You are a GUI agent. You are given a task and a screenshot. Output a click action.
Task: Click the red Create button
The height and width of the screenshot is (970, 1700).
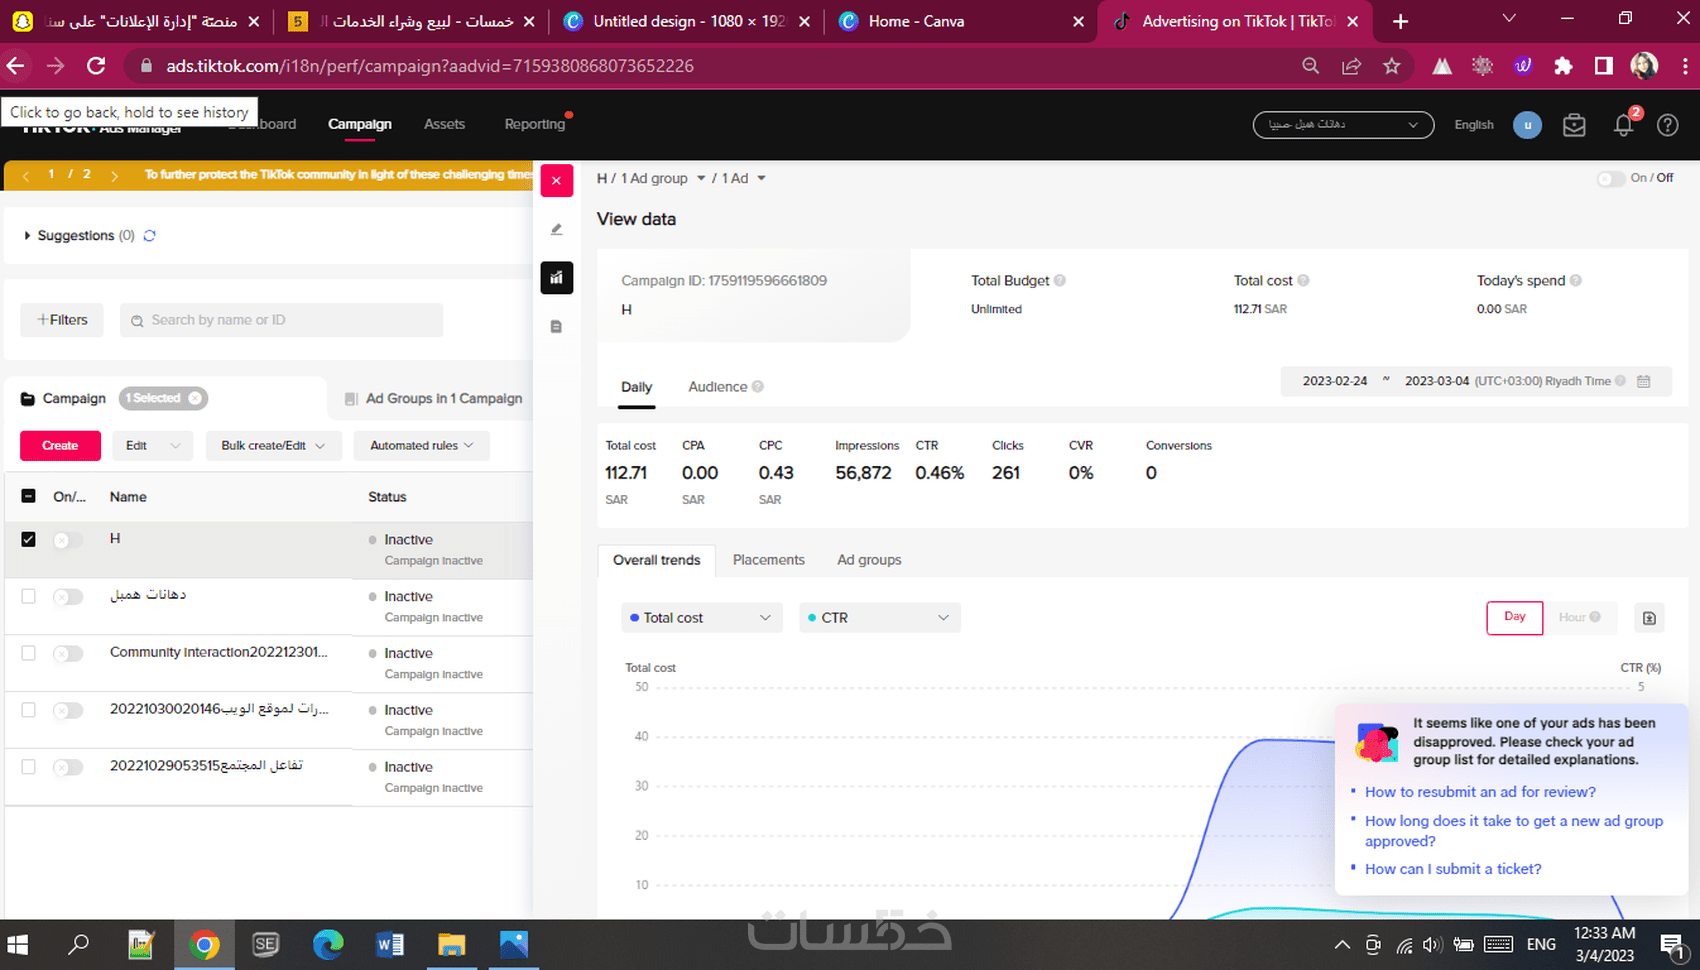(x=60, y=446)
